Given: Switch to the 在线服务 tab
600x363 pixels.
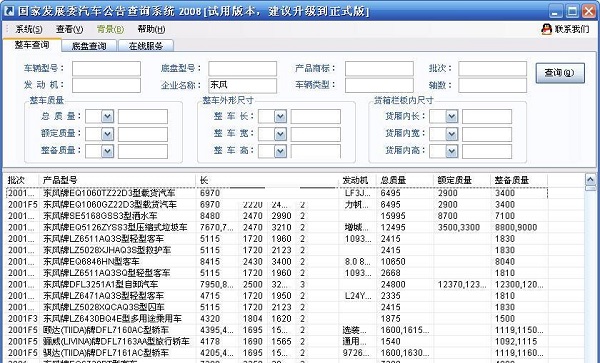Looking at the screenshot, I should pyautogui.click(x=146, y=46).
